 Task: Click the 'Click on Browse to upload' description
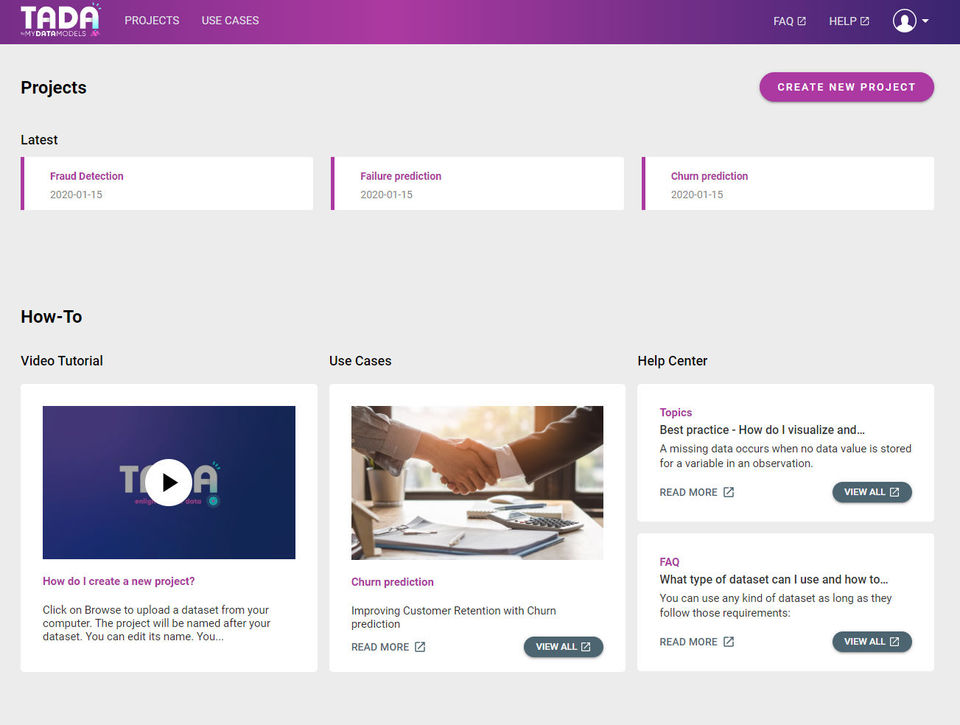point(156,623)
